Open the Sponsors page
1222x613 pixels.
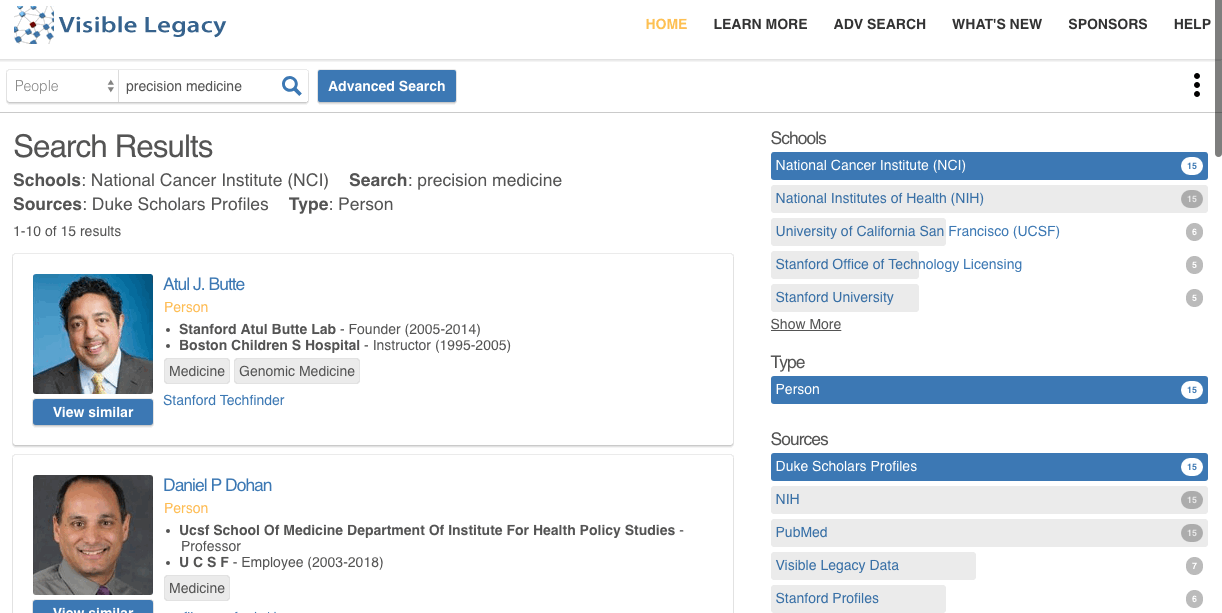1107,24
